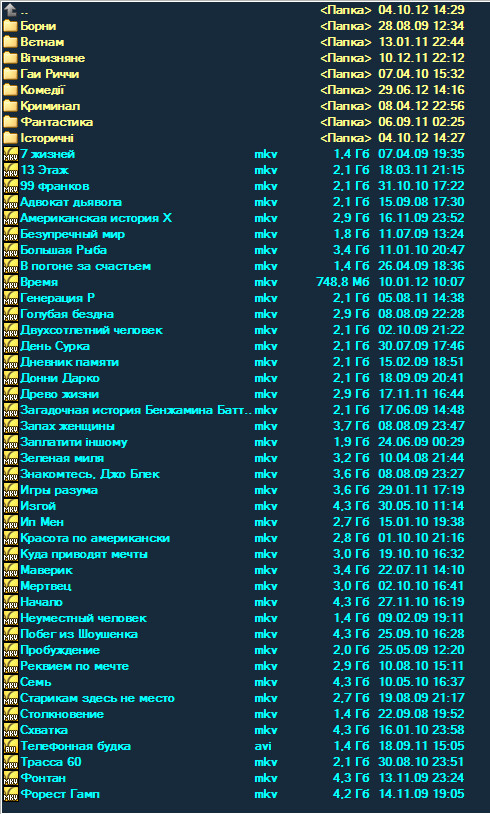
Task: Click the date 28.08.09 12:34
Action: [421, 26]
